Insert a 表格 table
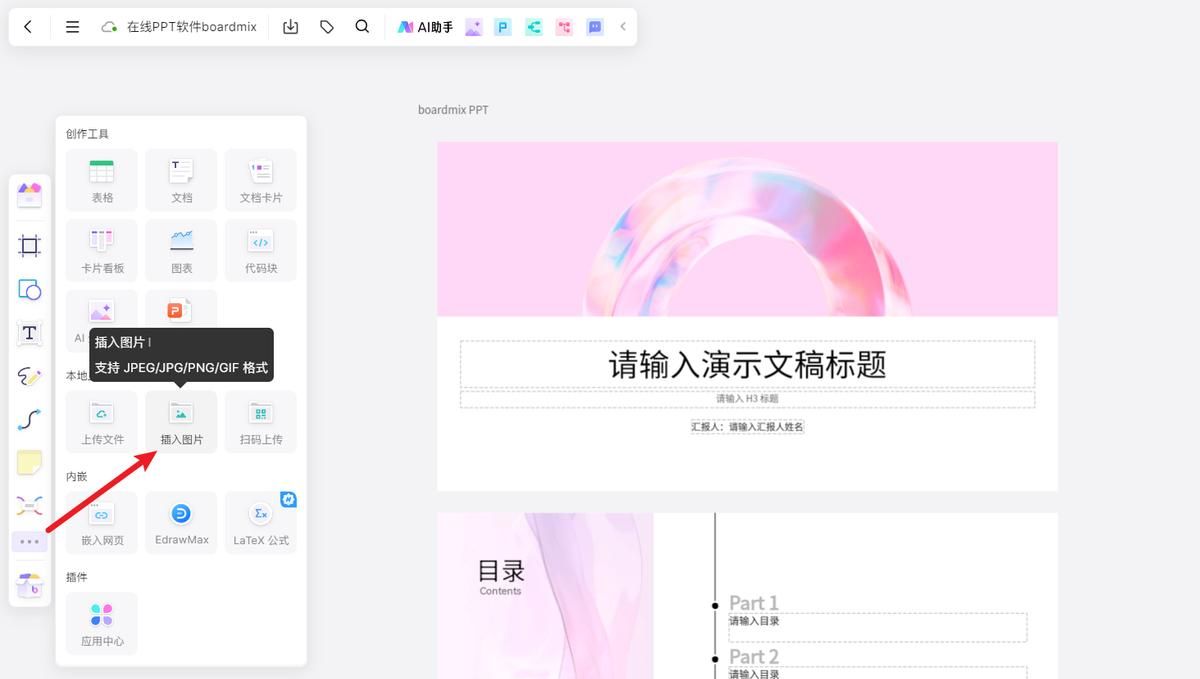Screen dimensions: 1200x679 pyautogui.click(x=102, y=180)
